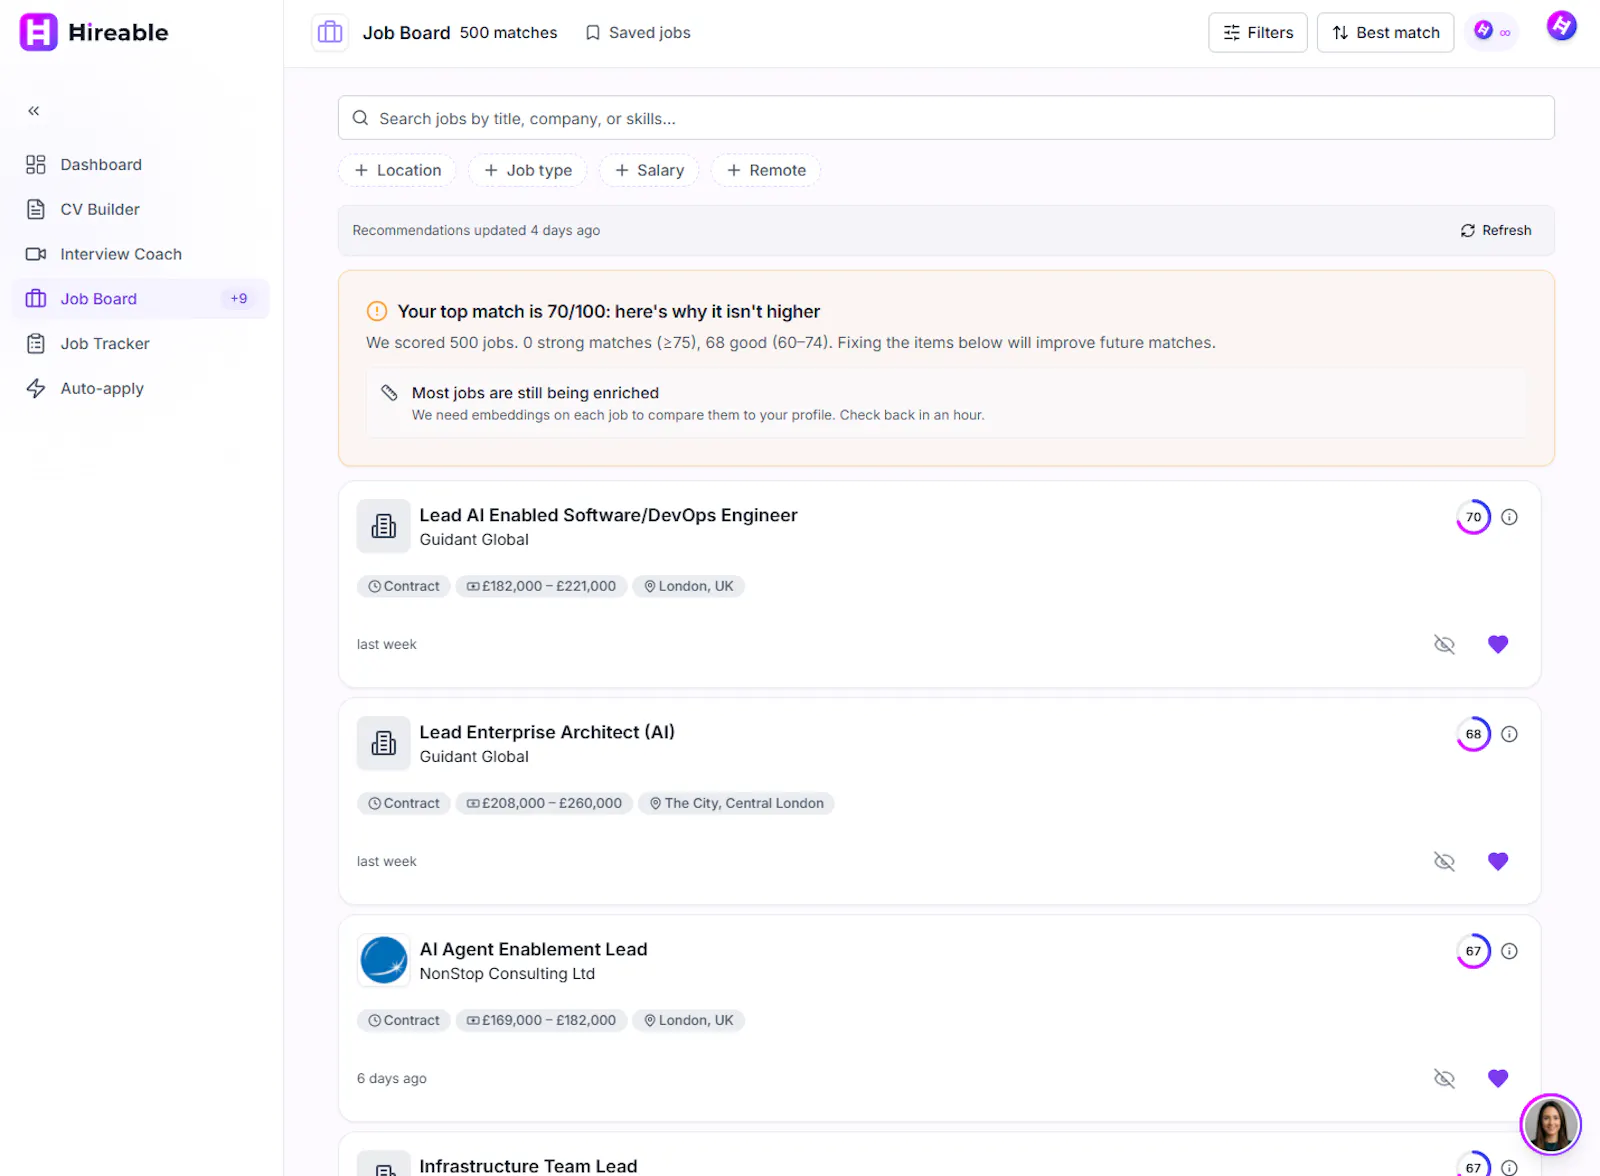Click the search magnifier icon
1600x1176 pixels.
pos(361,118)
